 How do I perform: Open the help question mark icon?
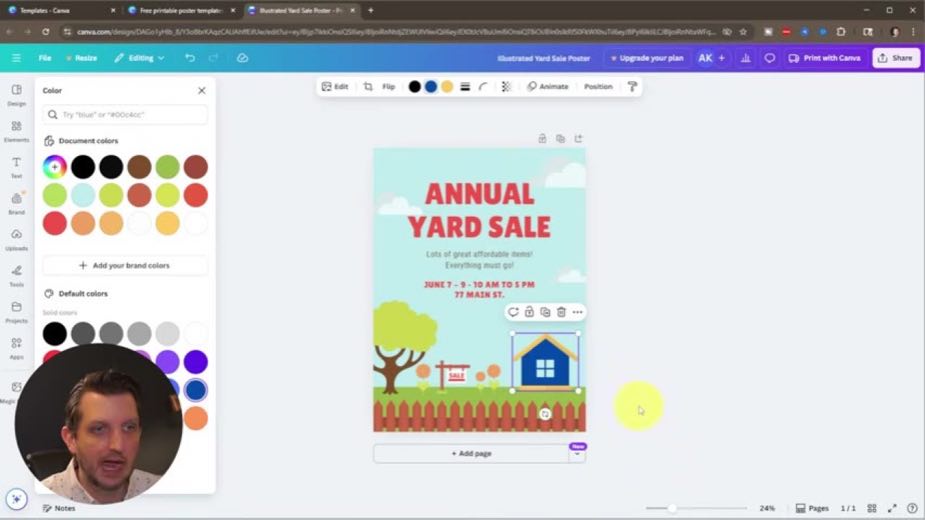[x=912, y=508]
